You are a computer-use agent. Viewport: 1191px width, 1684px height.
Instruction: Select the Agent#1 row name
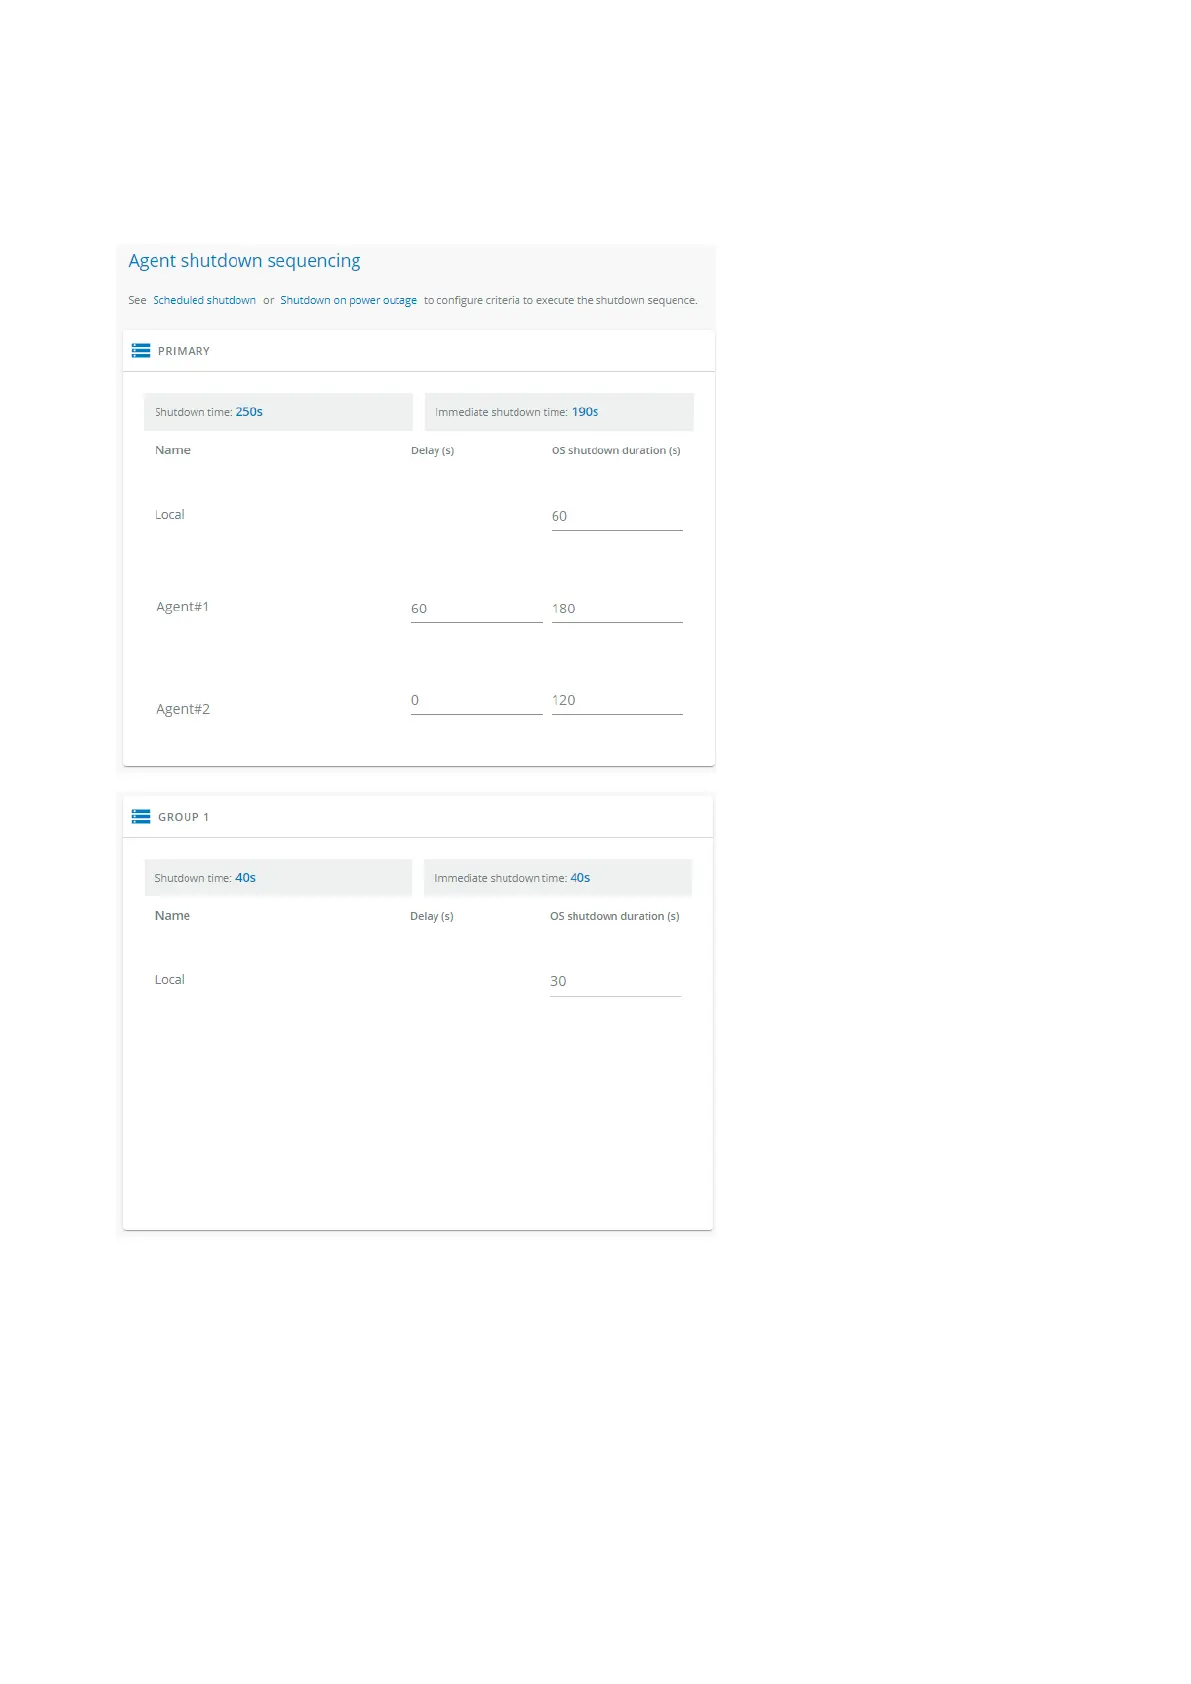(182, 607)
